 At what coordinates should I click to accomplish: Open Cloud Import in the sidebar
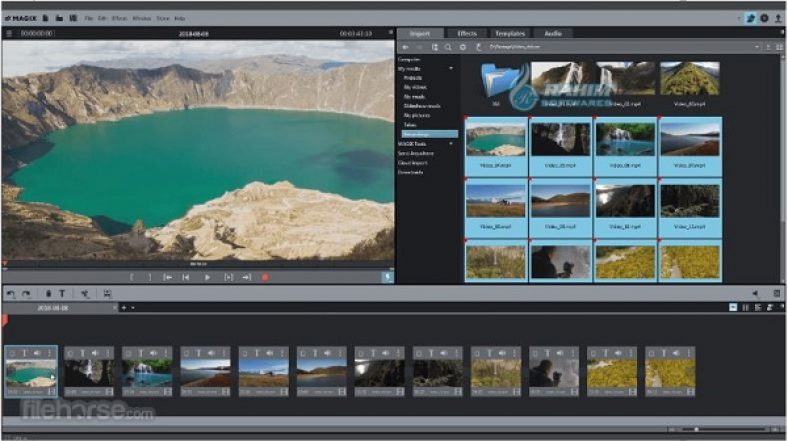[x=411, y=162]
